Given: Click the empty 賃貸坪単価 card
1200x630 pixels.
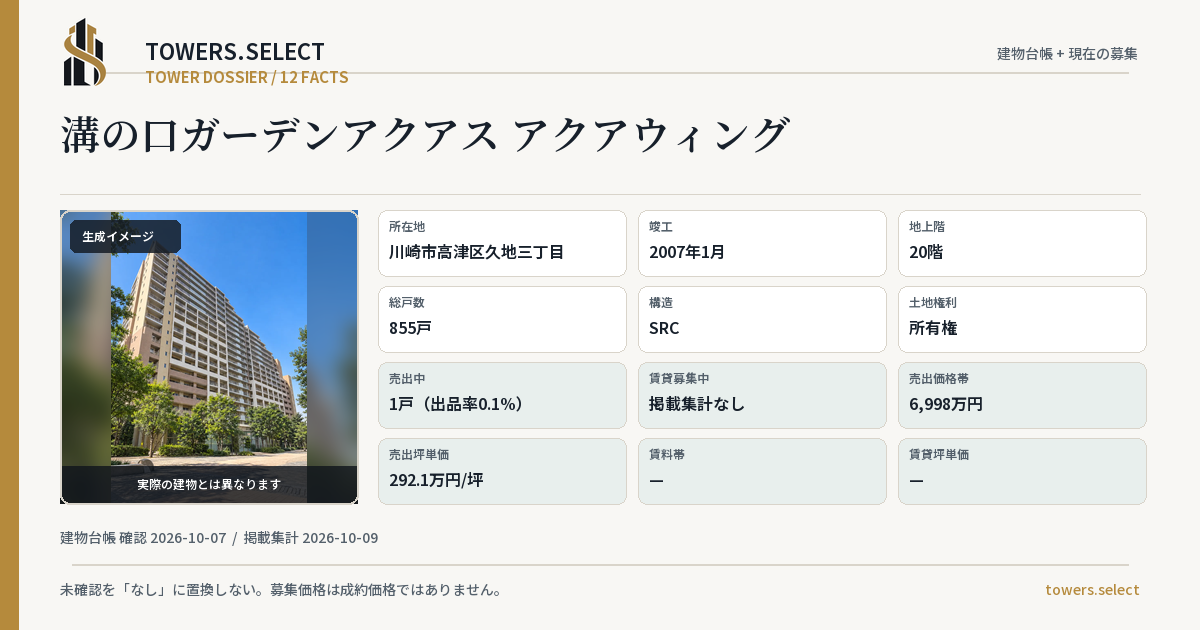Looking at the screenshot, I should pos(1022,471).
